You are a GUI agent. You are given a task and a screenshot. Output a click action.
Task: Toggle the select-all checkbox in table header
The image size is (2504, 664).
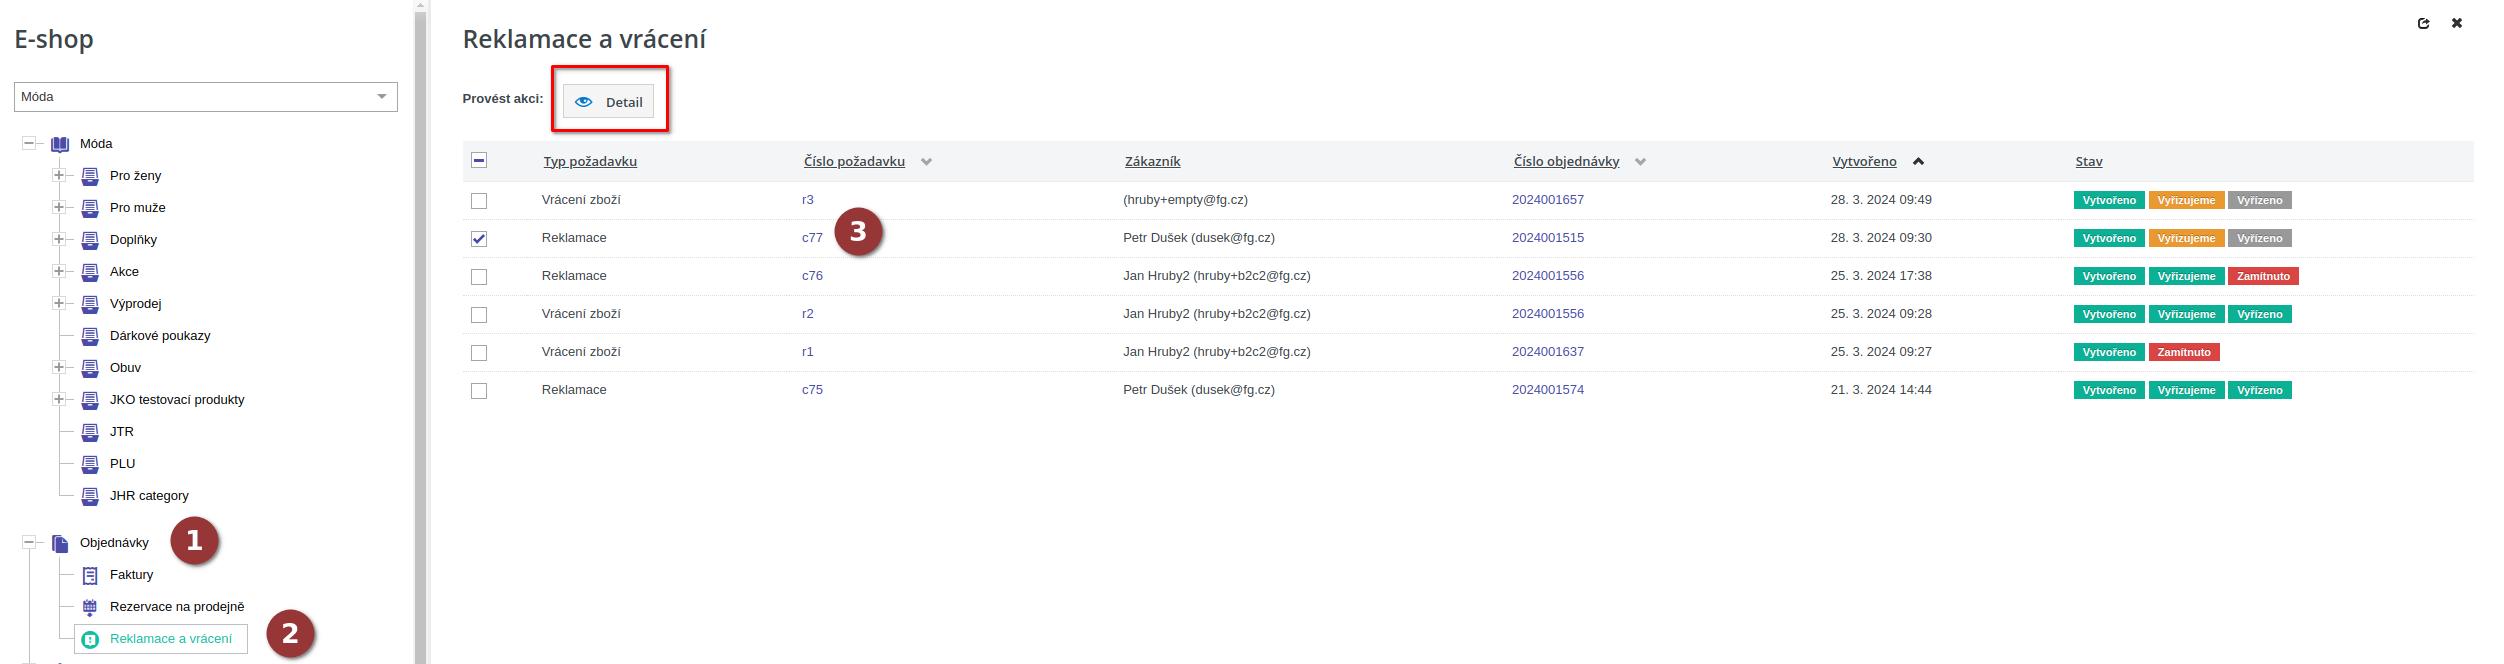click(479, 161)
